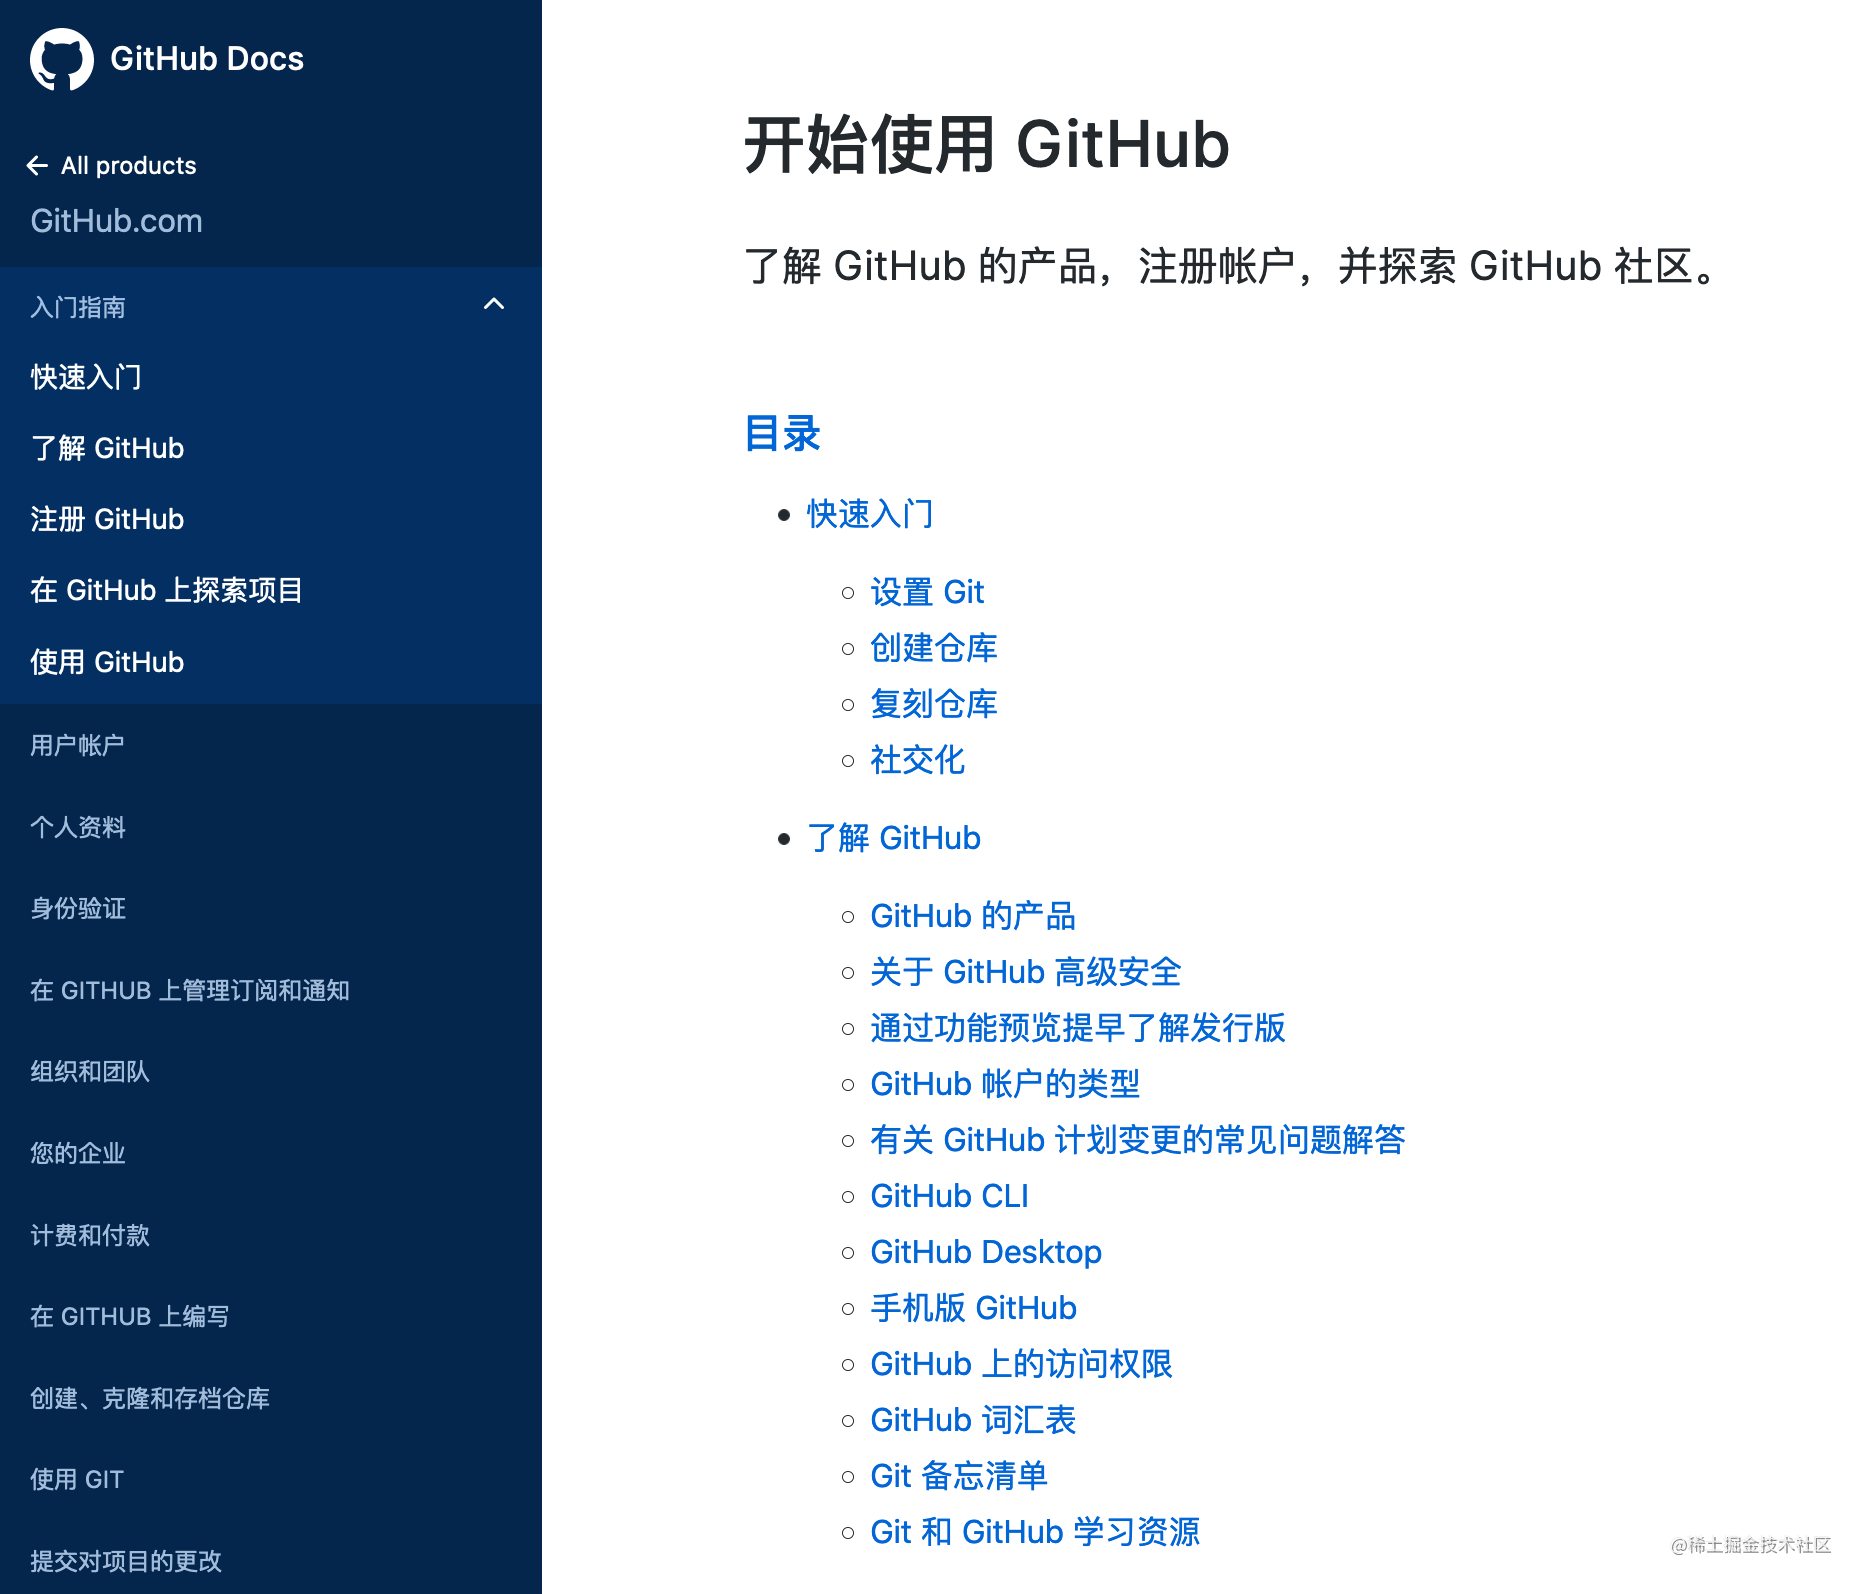Open the 社交化 link
Screen dimensions: 1870x1594
tap(918, 760)
